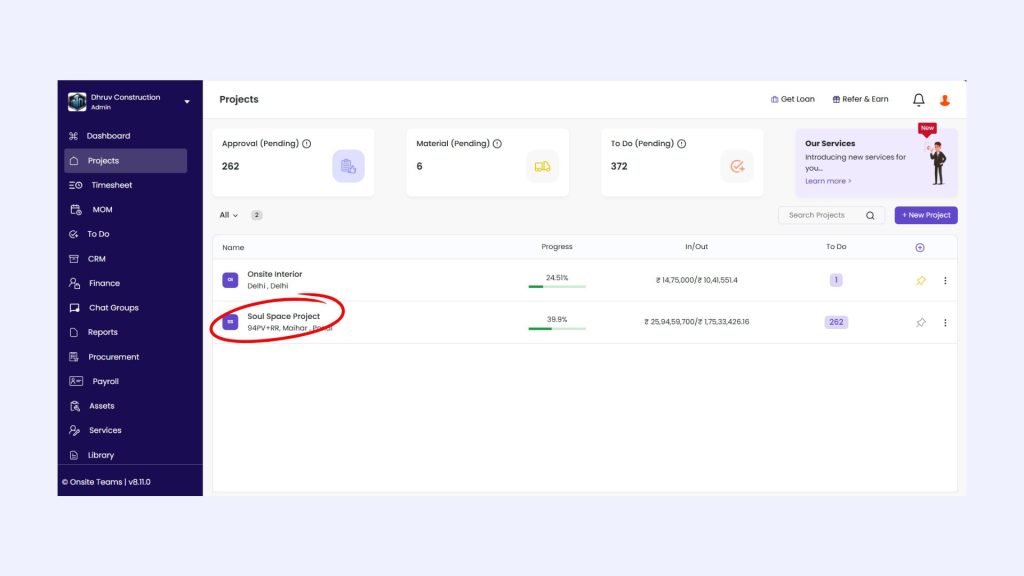Expand the Dhruv Construction account dropdown
Image resolution: width=1024 pixels, height=576 pixels.
(x=187, y=101)
